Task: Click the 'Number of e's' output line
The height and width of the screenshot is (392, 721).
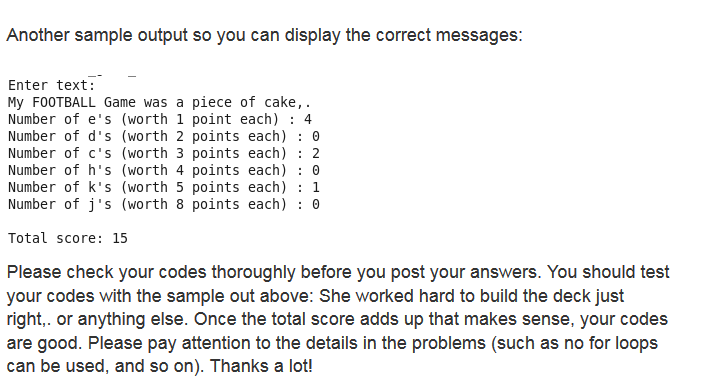Action: point(160,119)
